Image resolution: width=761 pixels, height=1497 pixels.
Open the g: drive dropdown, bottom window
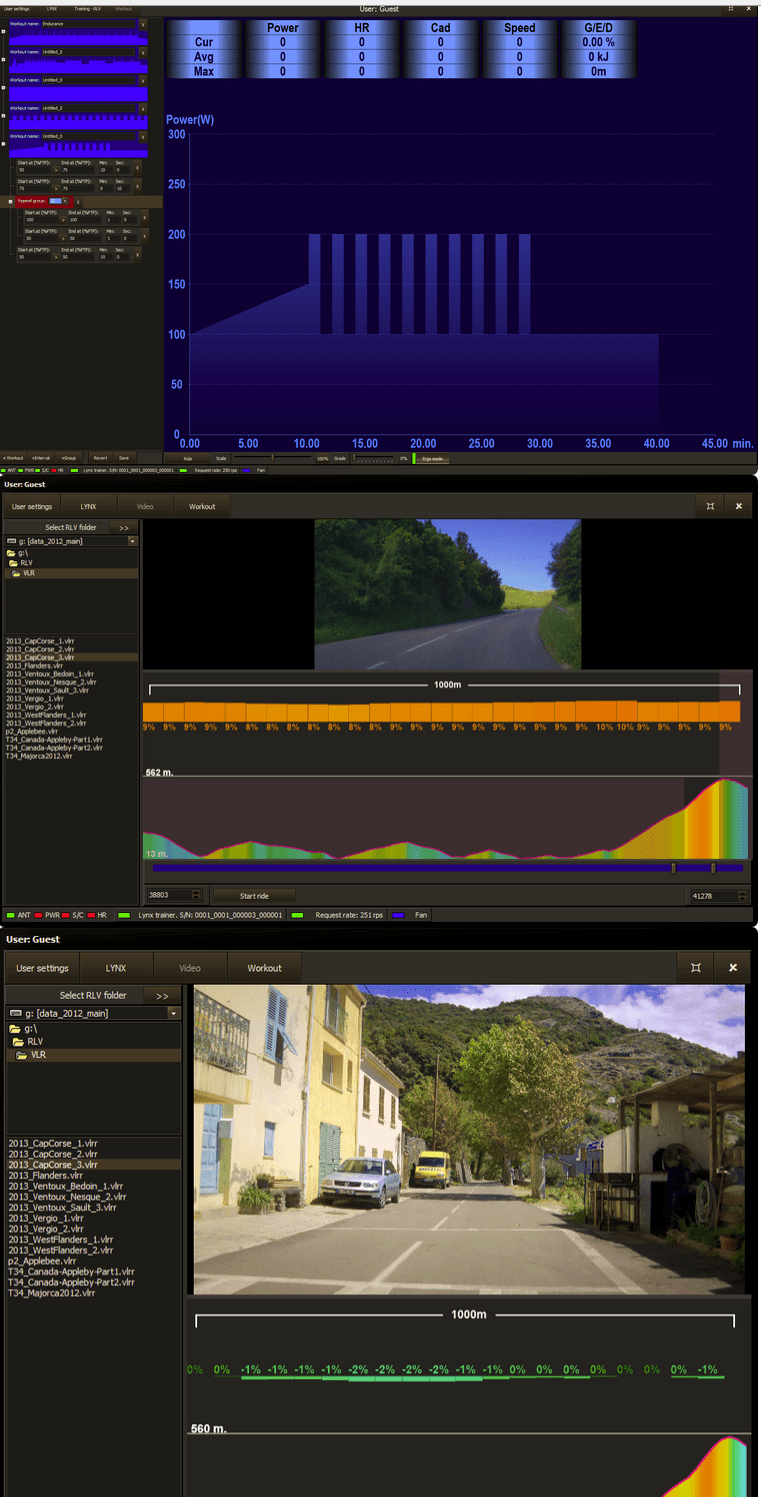click(x=173, y=1013)
